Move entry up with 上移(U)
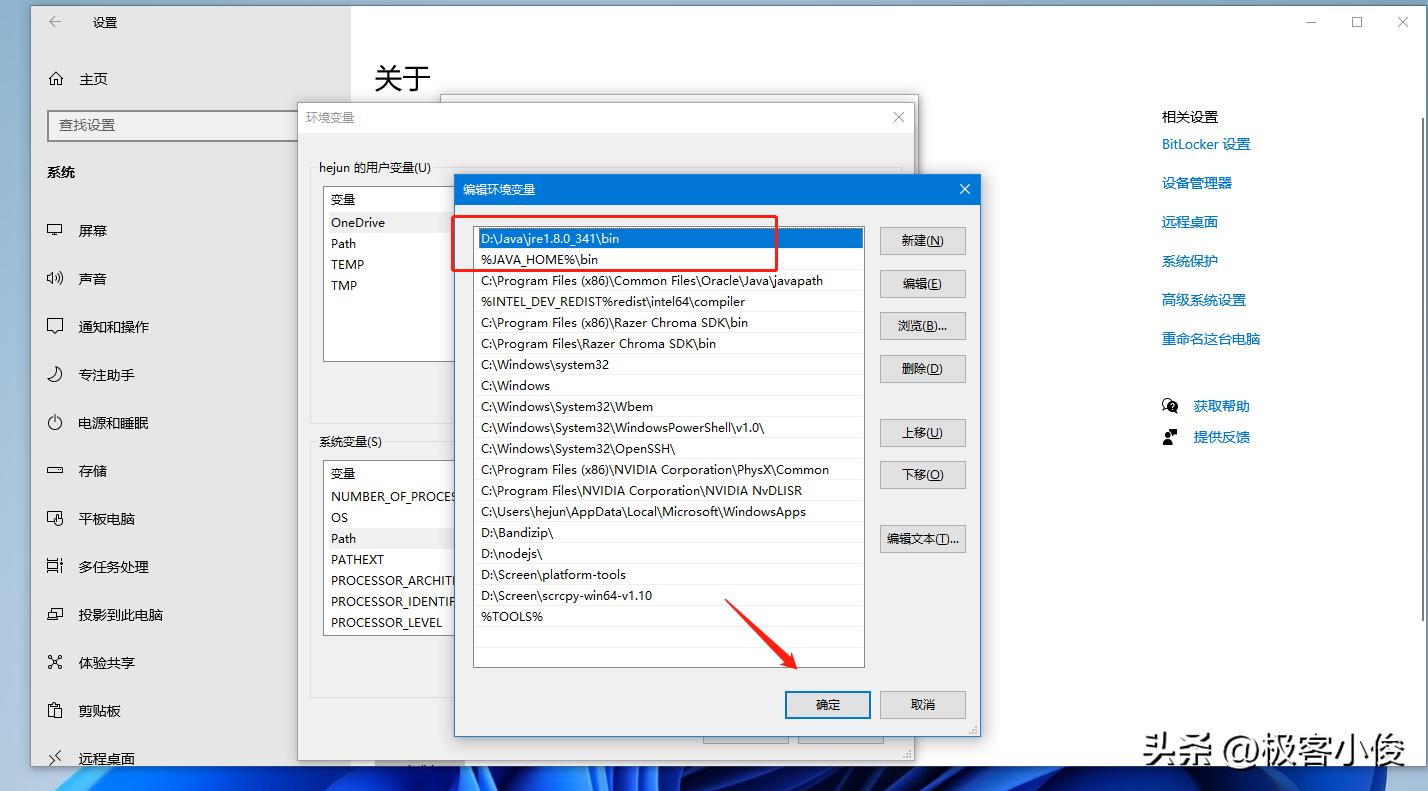This screenshot has height=791, width=1428. pos(921,432)
